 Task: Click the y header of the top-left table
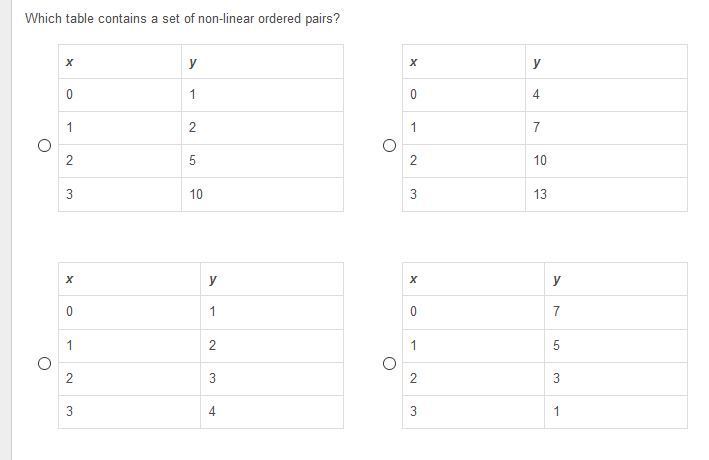pos(192,62)
